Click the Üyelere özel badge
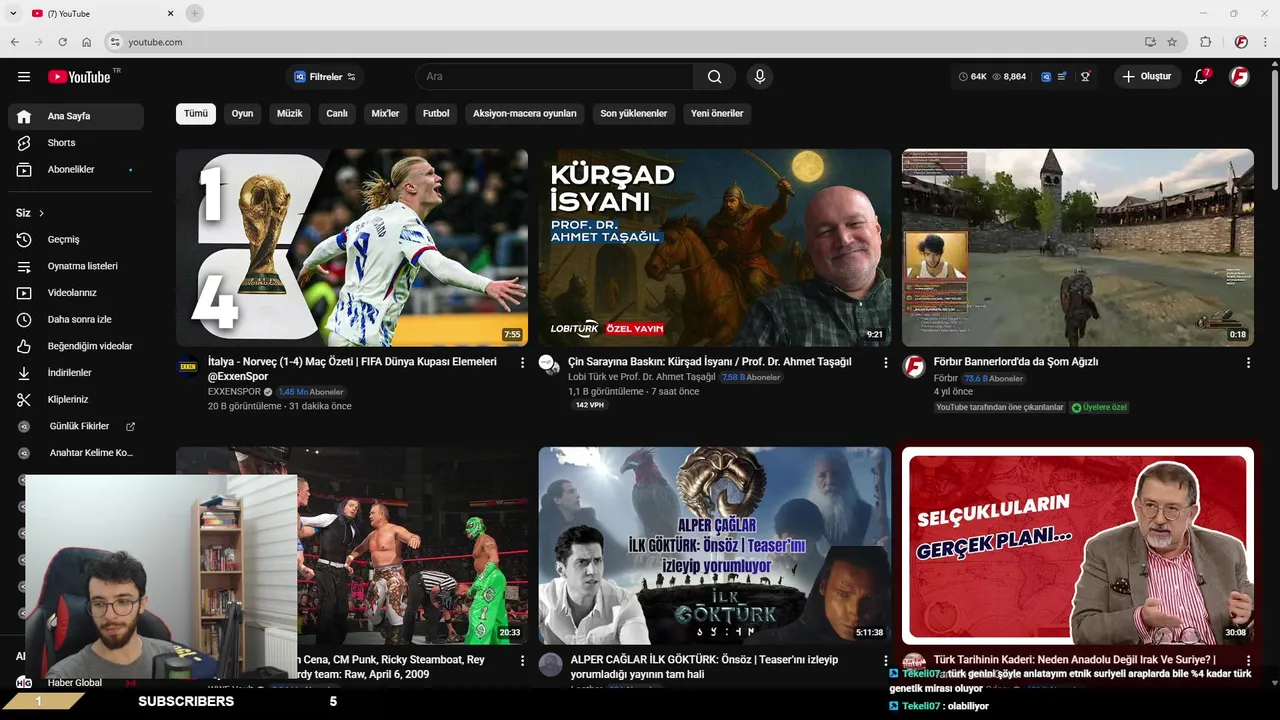The image size is (1280, 720). 1099,408
